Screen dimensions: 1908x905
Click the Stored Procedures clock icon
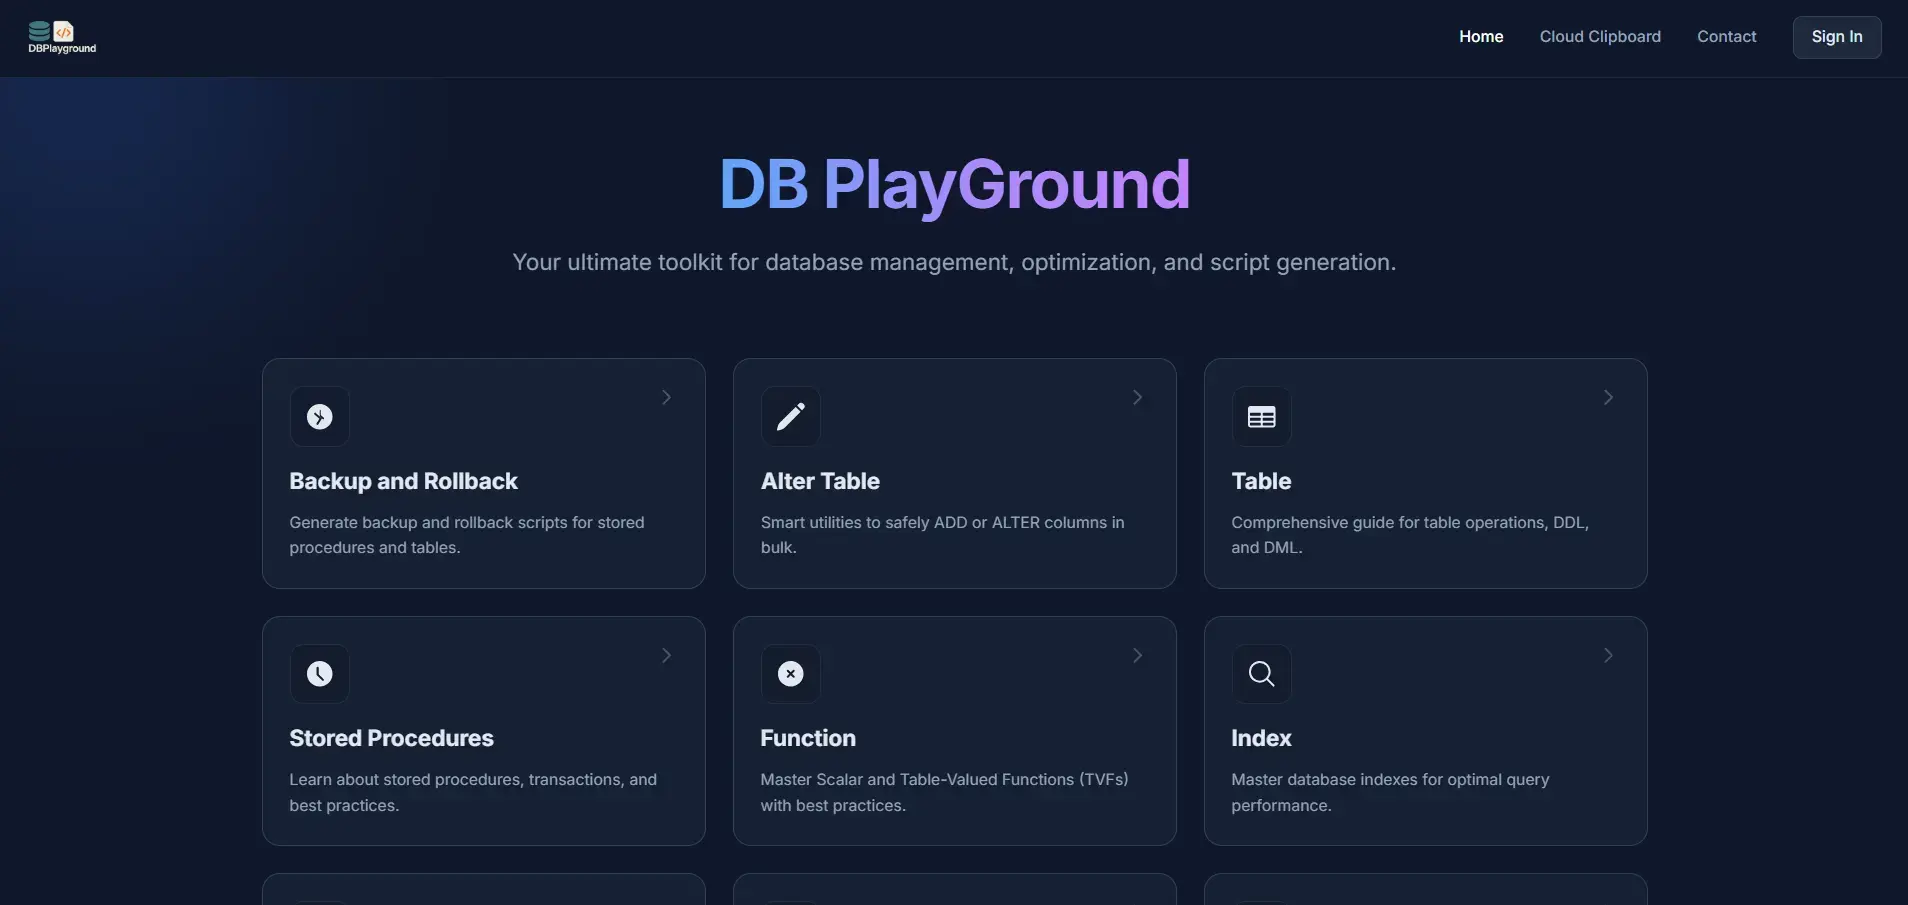320,674
